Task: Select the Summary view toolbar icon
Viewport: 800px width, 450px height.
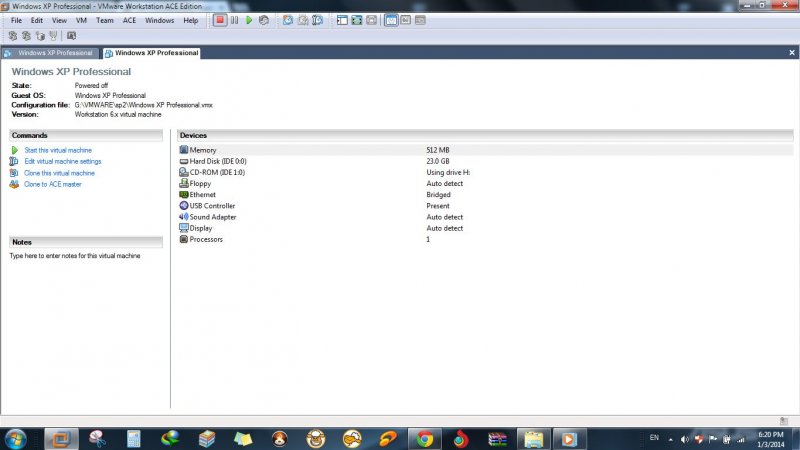Action: pyautogui.click(x=391, y=20)
